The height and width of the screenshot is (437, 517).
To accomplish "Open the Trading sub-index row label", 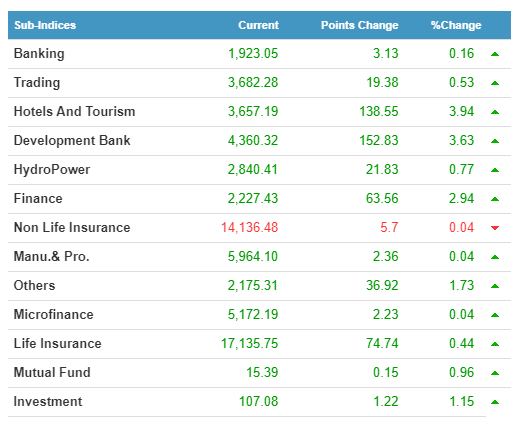I will (37, 83).
